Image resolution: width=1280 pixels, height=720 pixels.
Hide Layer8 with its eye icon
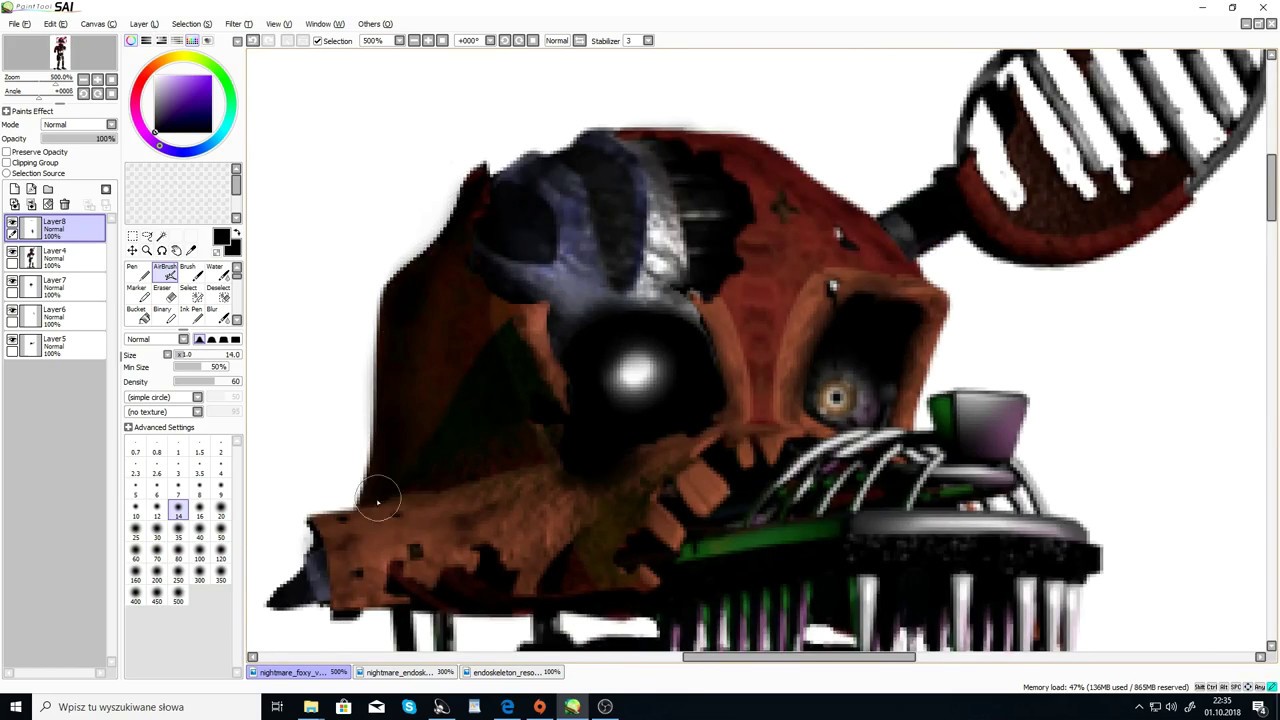(12, 224)
